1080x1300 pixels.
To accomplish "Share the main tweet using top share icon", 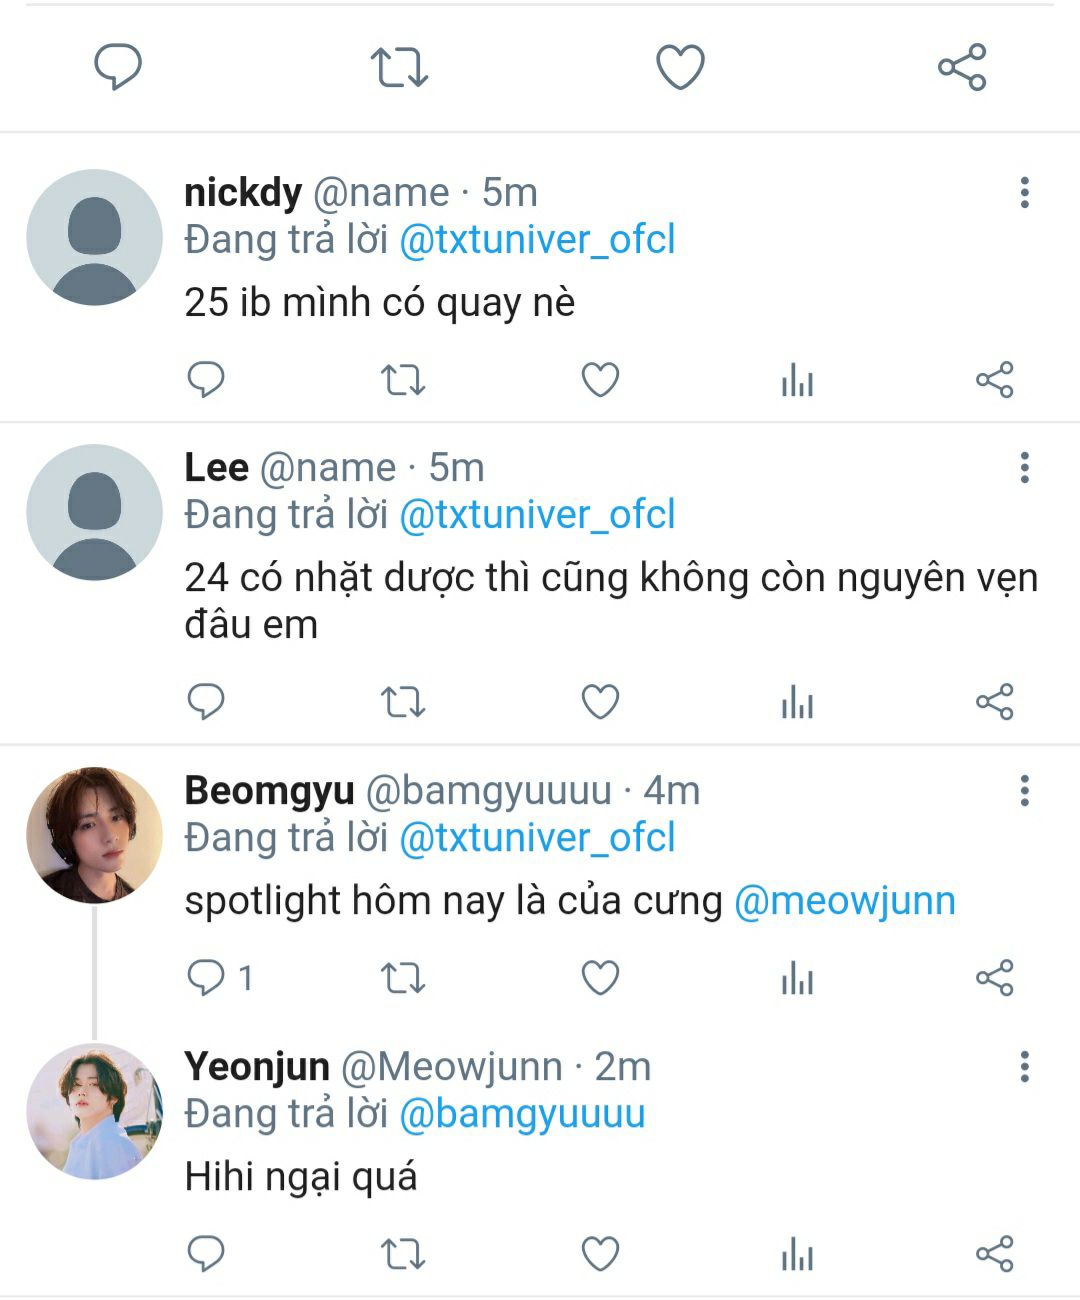I will point(962,68).
